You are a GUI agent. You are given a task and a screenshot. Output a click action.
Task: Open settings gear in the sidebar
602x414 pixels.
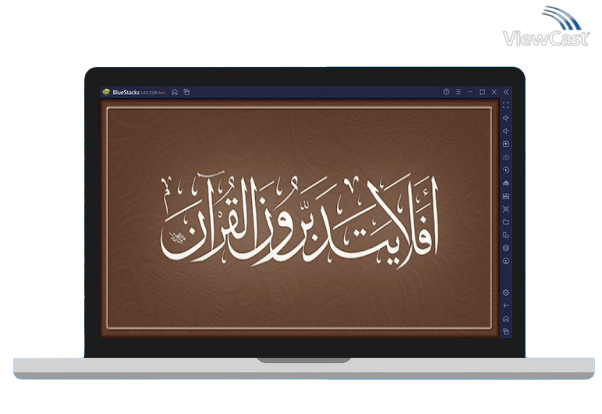pos(506,293)
